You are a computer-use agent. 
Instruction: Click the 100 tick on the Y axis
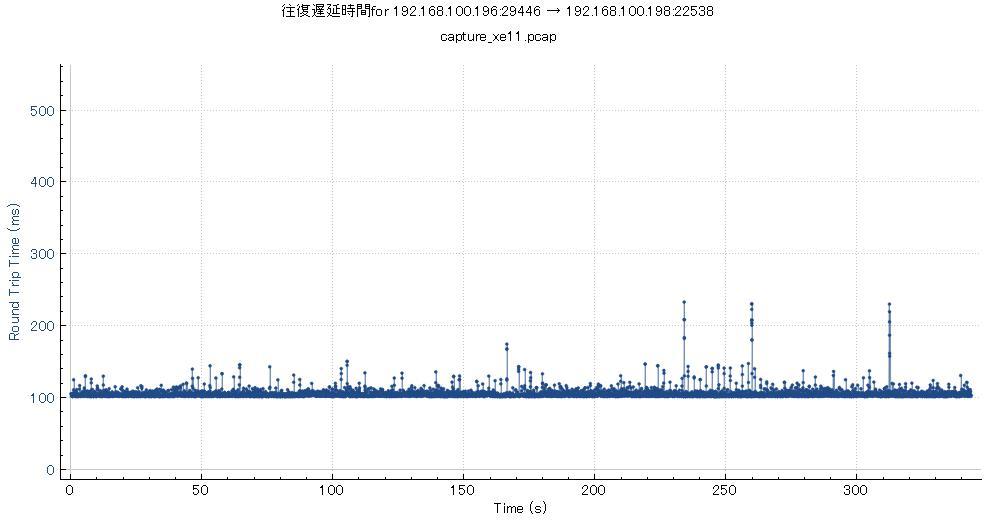pos(43,398)
